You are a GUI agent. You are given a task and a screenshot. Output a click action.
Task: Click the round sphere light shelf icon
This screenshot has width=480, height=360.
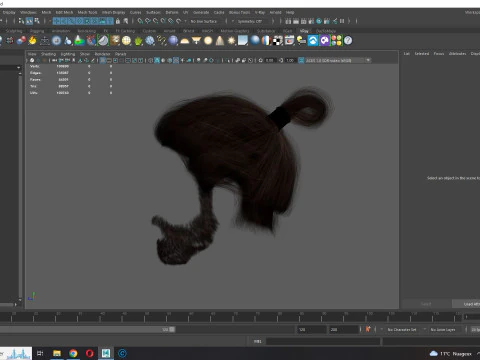[208, 41]
